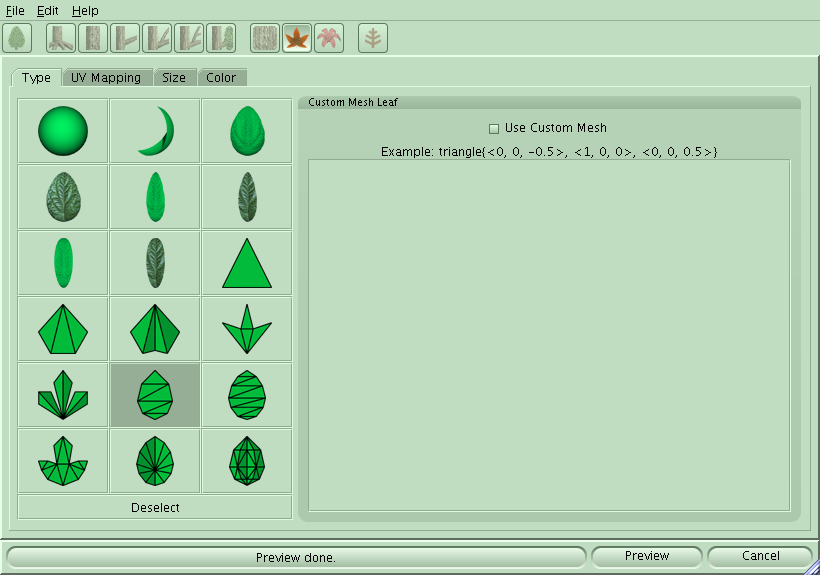Select the trunk with forked branch icon
The height and width of the screenshot is (575, 820).
click(x=157, y=38)
